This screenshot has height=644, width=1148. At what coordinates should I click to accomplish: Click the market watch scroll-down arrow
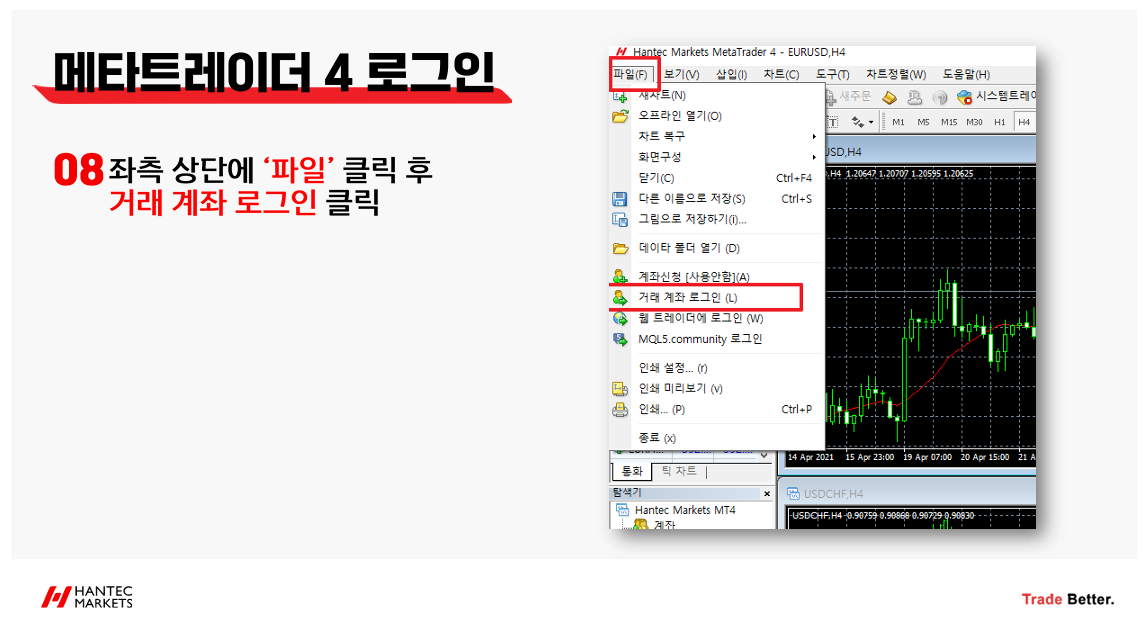coord(764,455)
